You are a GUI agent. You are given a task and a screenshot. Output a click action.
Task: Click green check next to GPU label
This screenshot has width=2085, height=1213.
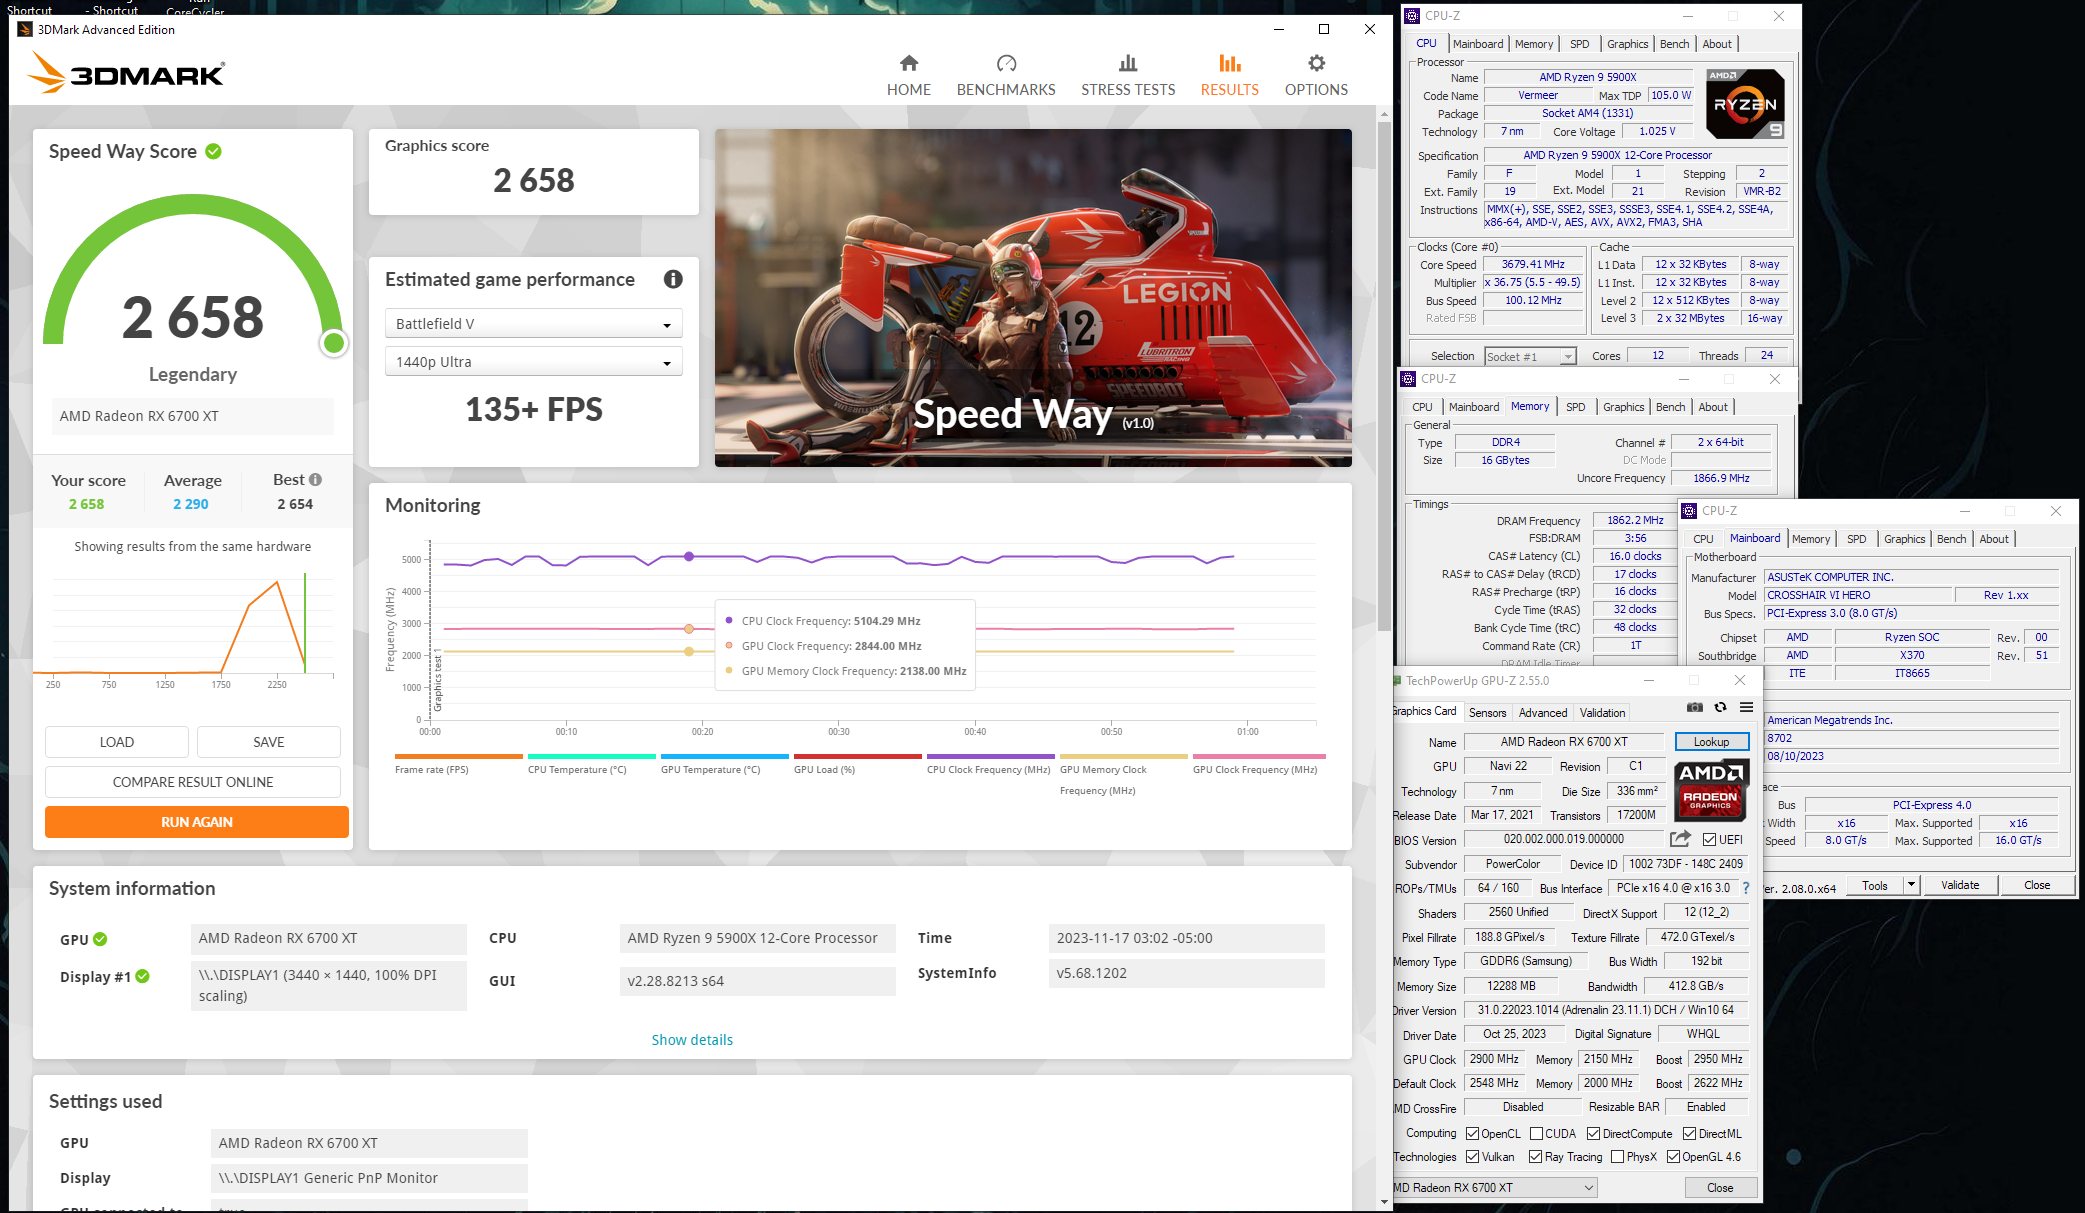[x=100, y=939]
